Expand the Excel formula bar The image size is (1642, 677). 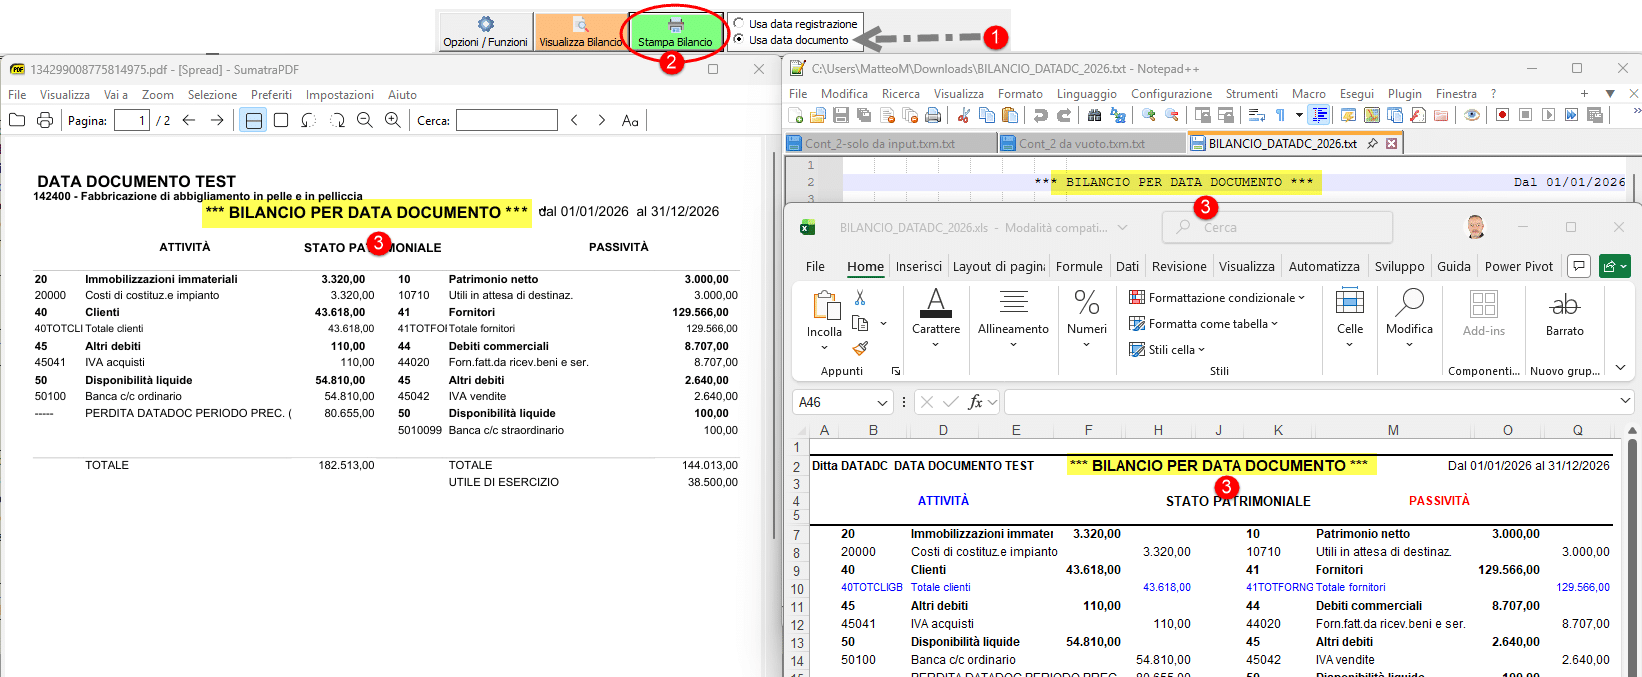(x=1625, y=401)
